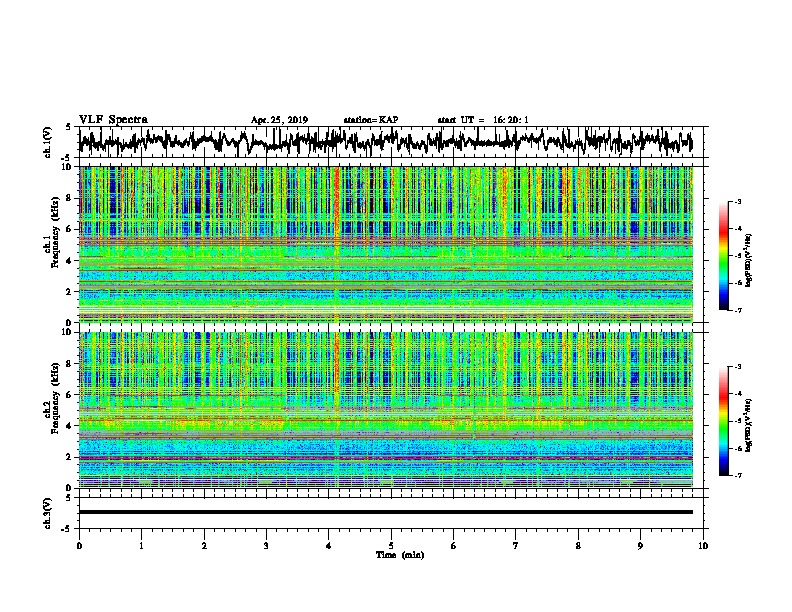Click the flat black ch.3 trace line

(x=386, y=512)
